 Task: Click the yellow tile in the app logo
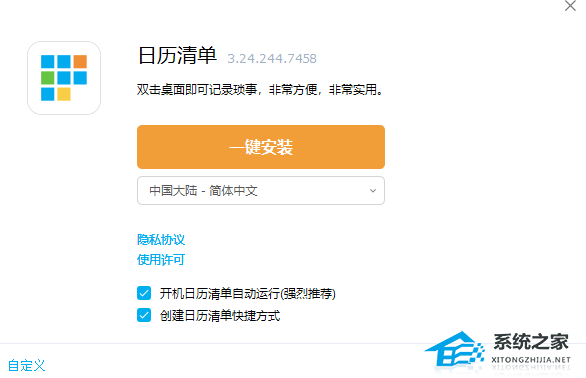click(x=64, y=94)
